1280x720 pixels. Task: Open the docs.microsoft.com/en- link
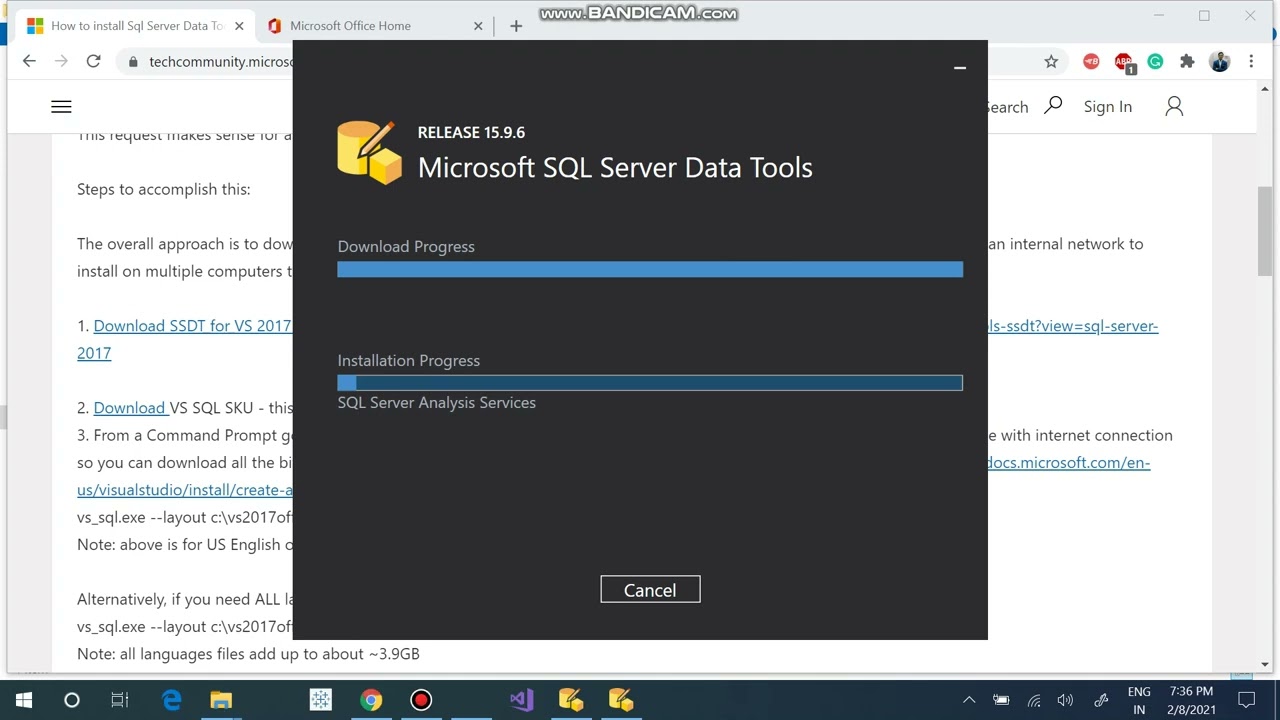pyautogui.click(x=1069, y=463)
